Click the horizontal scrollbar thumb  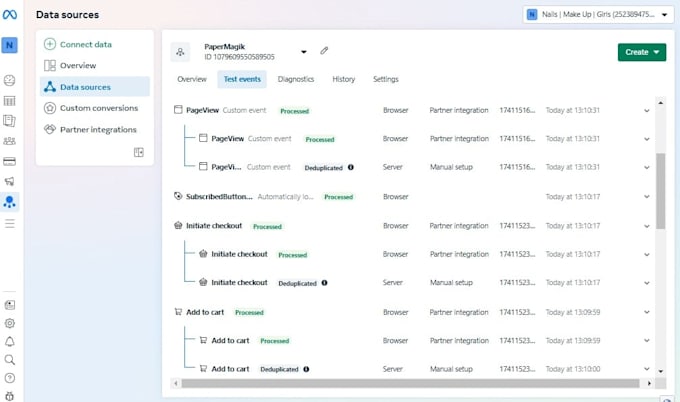tap(410, 383)
